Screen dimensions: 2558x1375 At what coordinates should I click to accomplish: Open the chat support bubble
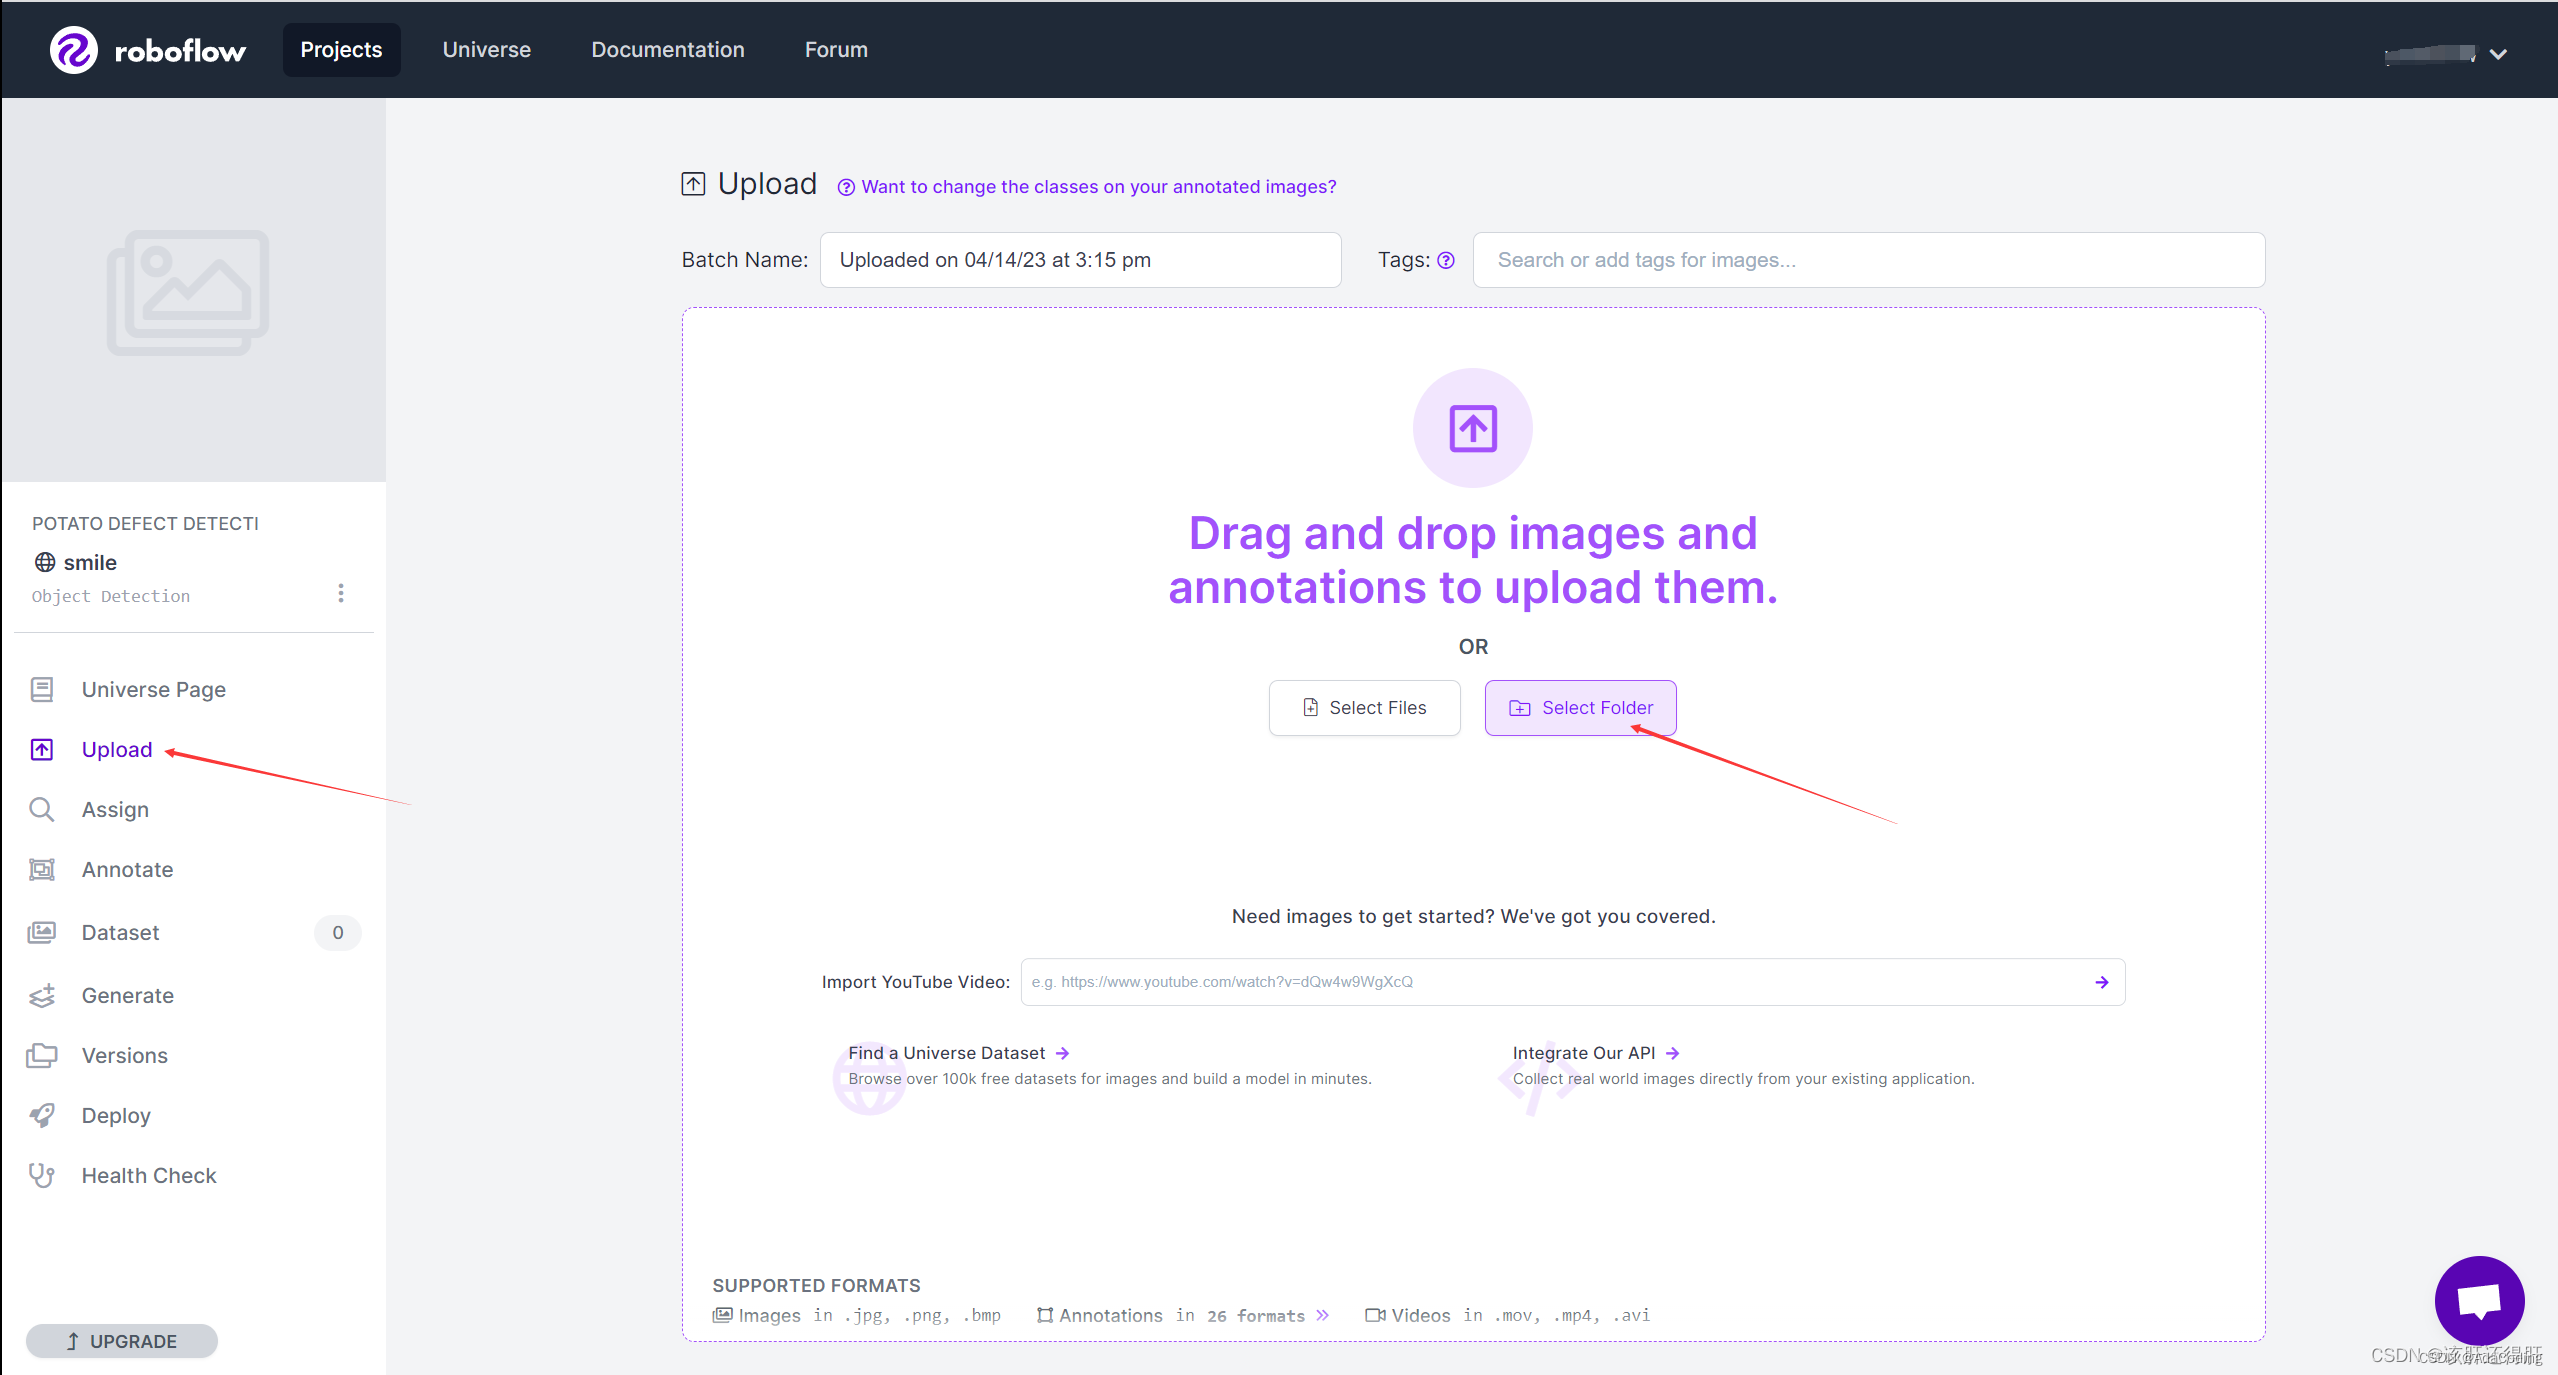pyautogui.click(x=2478, y=1300)
